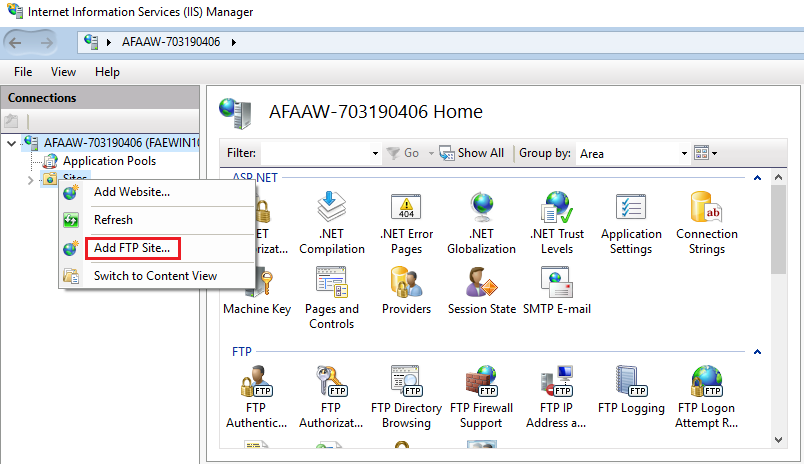Collapse the FTP group section

coord(757,352)
